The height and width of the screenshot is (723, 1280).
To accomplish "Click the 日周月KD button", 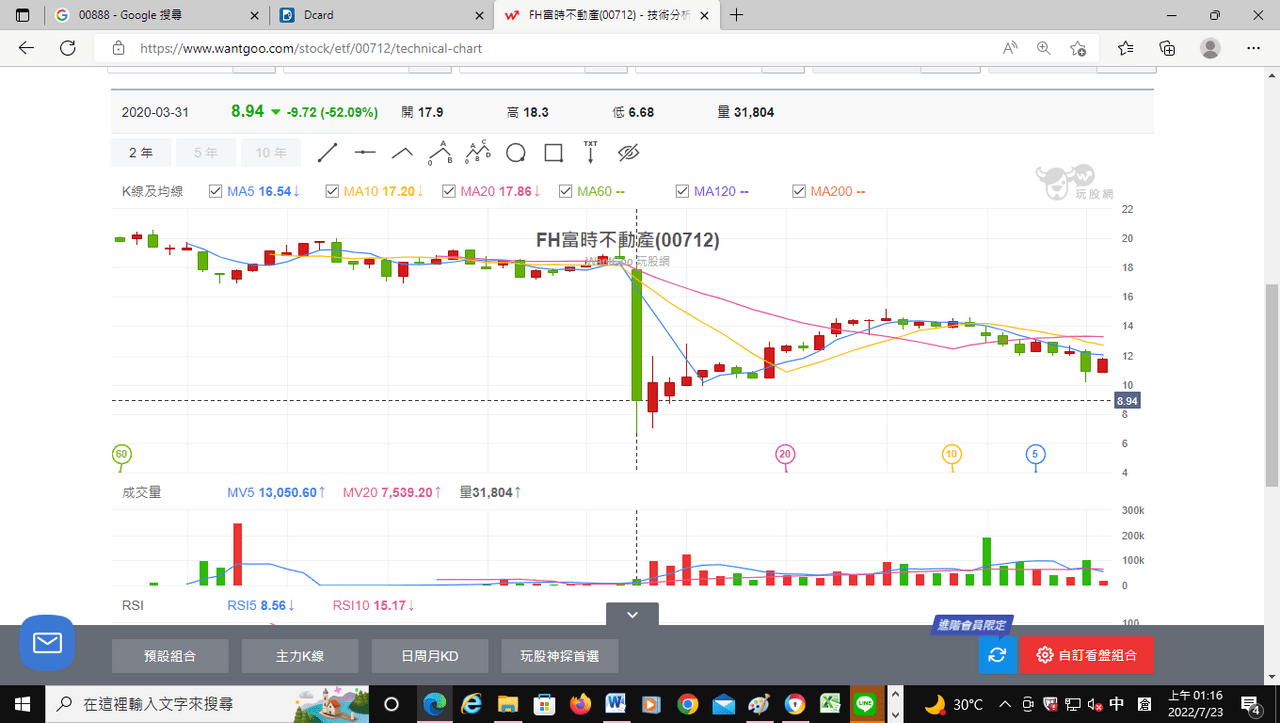I will point(430,656).
